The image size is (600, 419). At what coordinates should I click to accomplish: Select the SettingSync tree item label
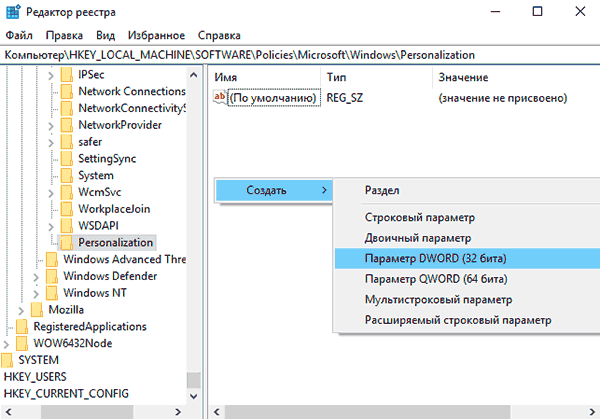tap(107, 159)
